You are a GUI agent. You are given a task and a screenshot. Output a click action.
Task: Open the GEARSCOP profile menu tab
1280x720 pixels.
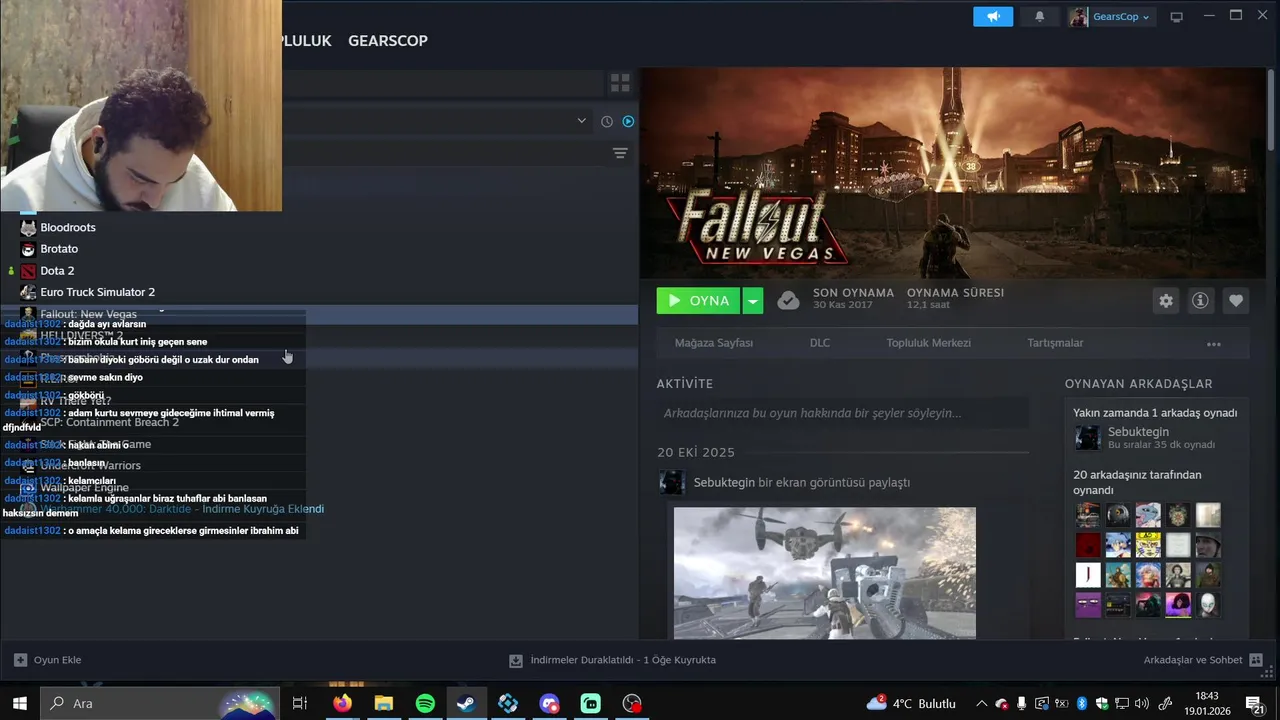point(388,41)
